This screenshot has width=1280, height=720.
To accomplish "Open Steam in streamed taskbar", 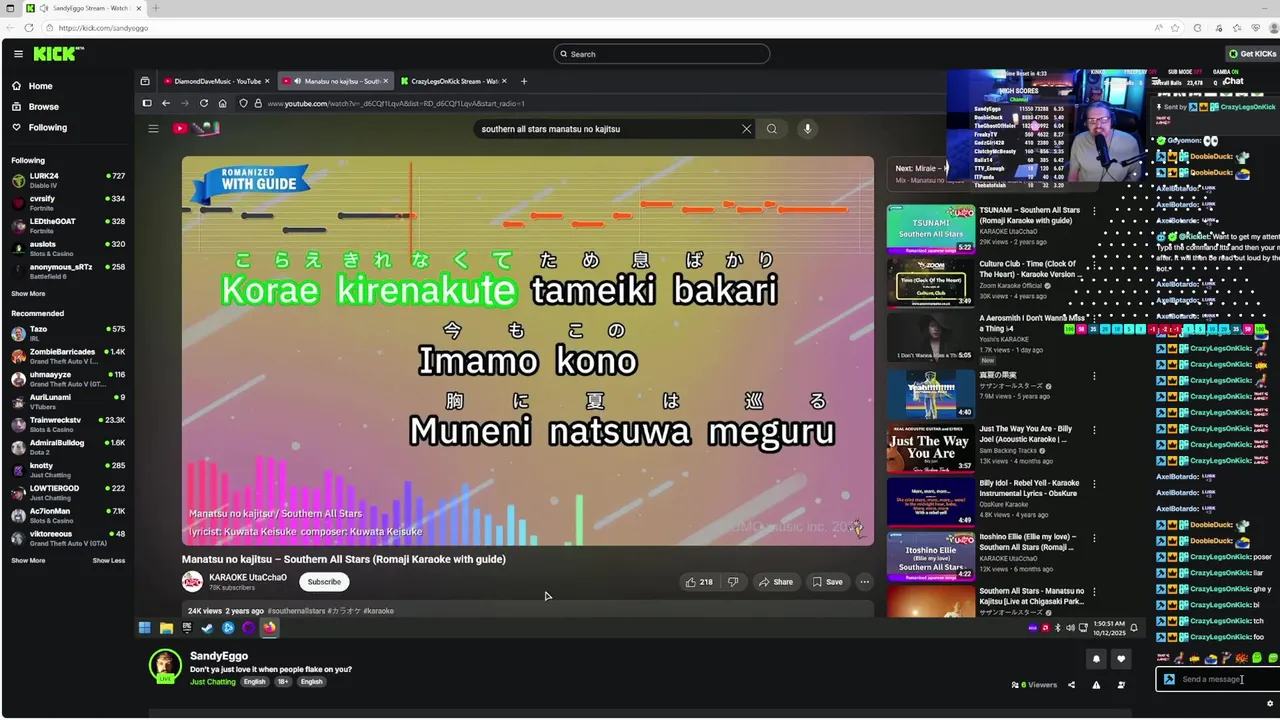I will point(207,628).
